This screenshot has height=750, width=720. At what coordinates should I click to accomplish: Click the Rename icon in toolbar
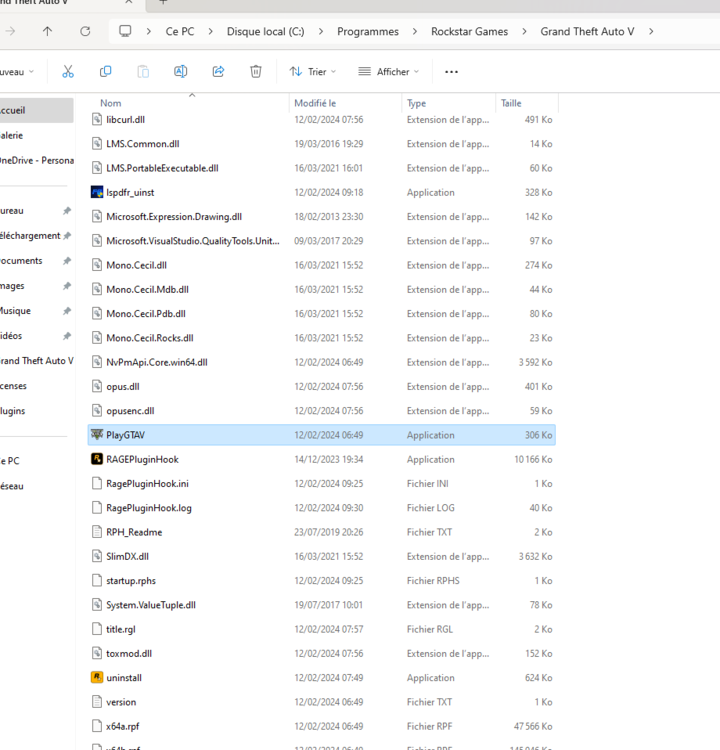tap(180, 72)
